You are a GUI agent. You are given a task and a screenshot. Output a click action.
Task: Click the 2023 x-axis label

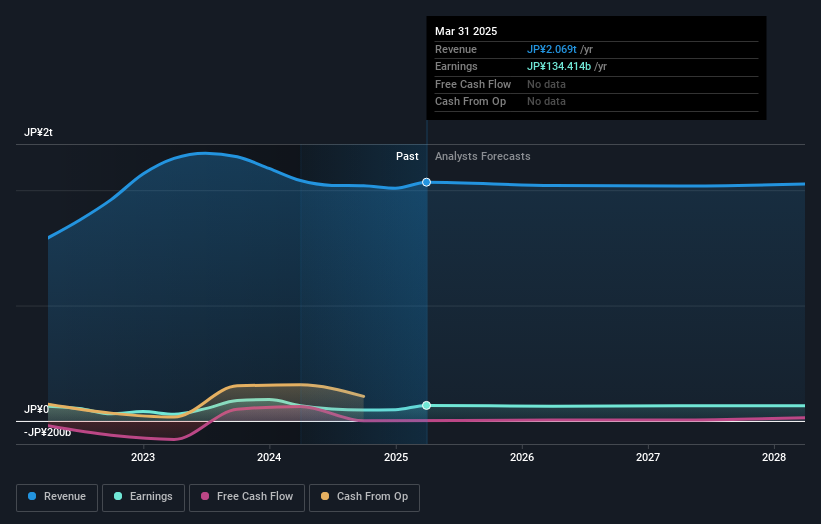(143, 458)
